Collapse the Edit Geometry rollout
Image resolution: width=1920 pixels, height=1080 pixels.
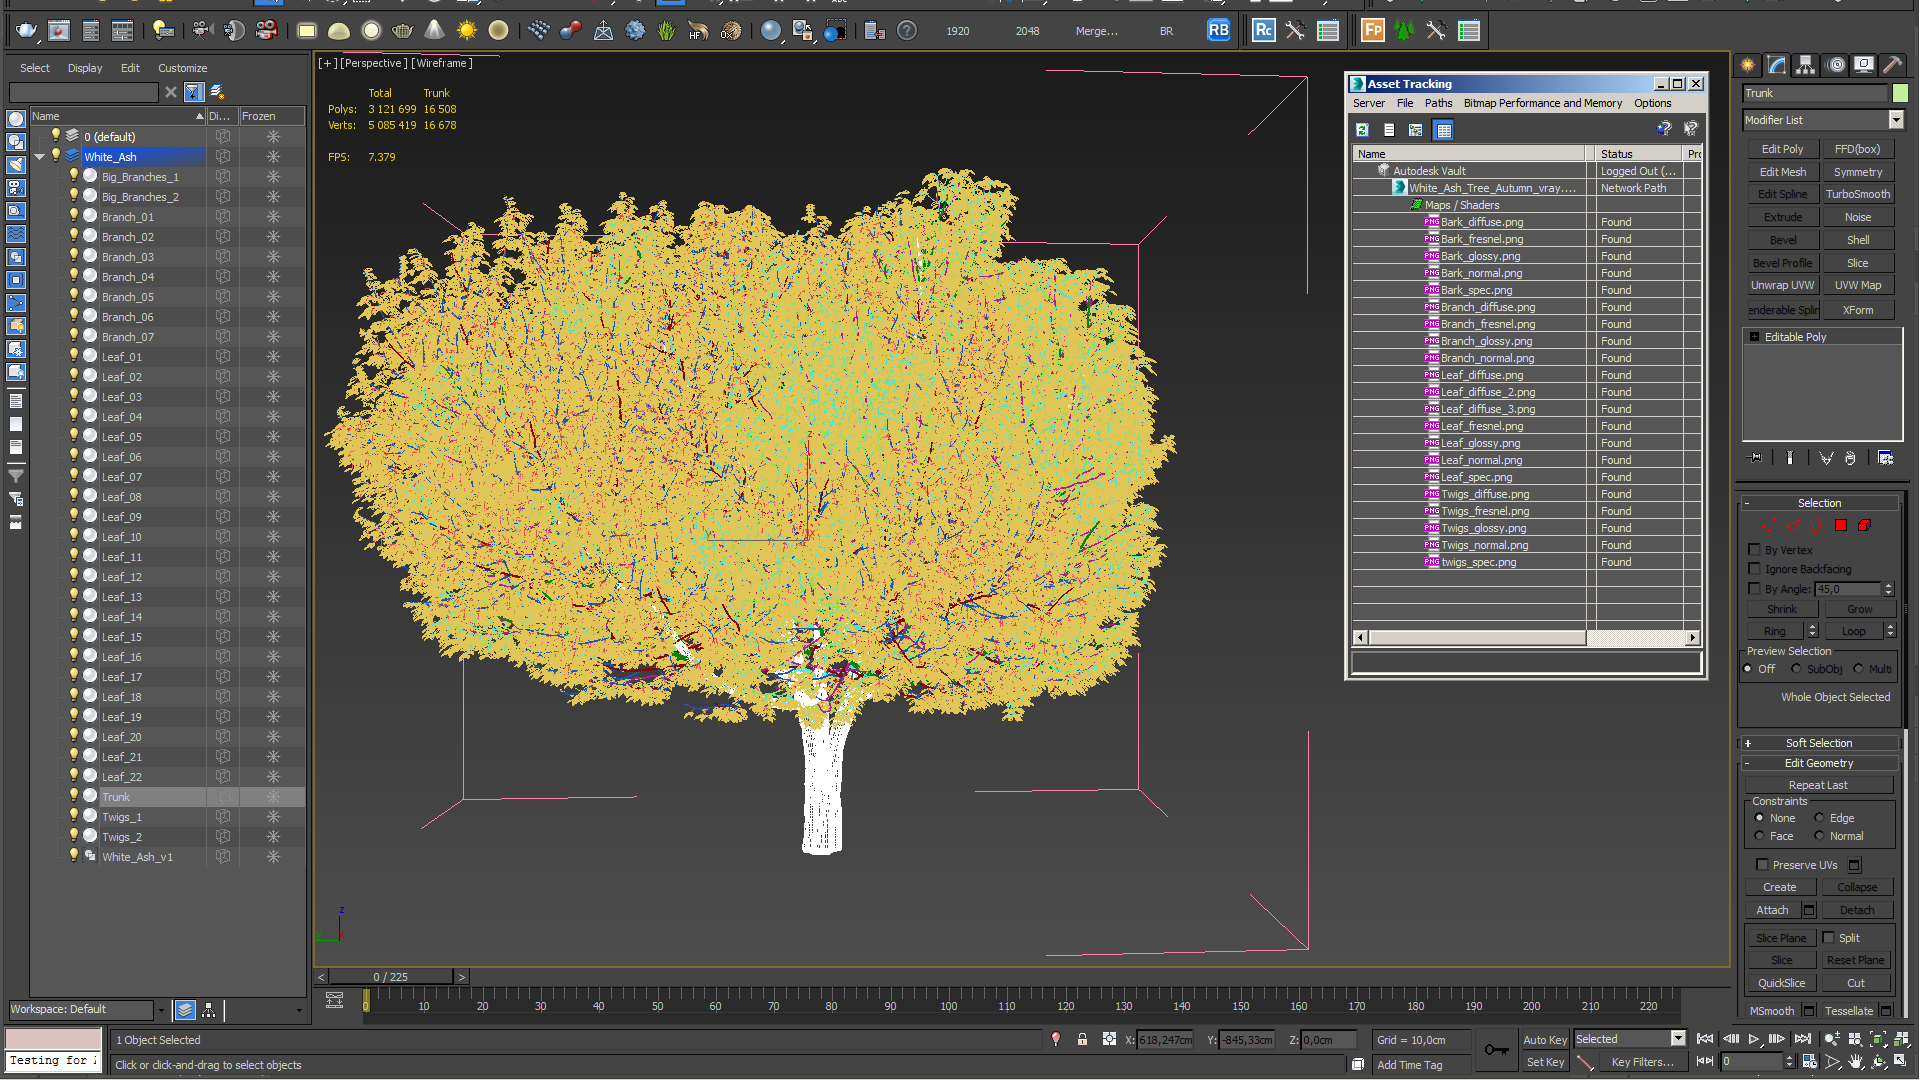[1820, 763]
